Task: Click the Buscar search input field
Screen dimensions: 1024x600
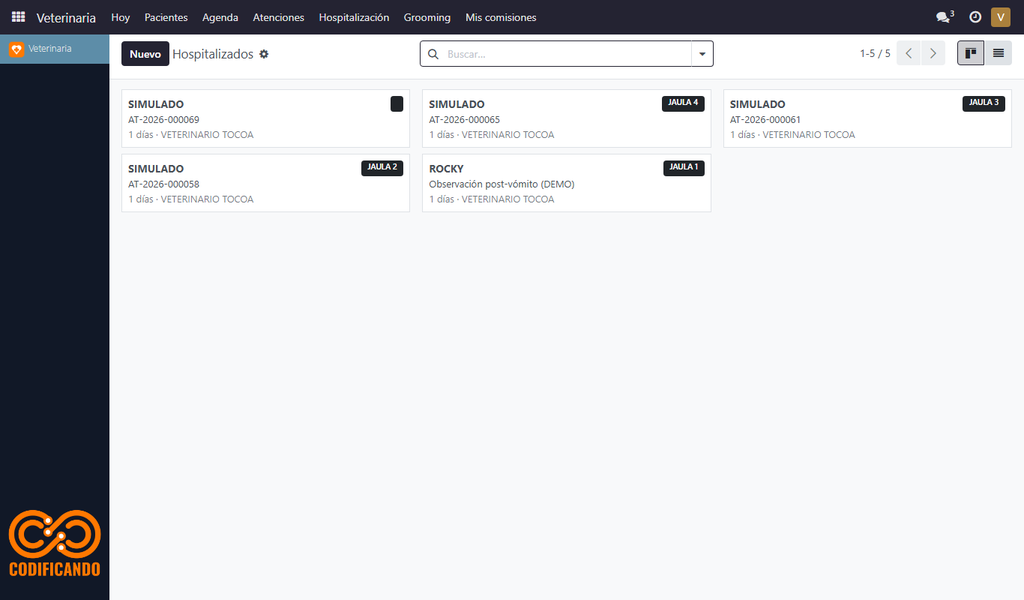Action: coord(566,54)
